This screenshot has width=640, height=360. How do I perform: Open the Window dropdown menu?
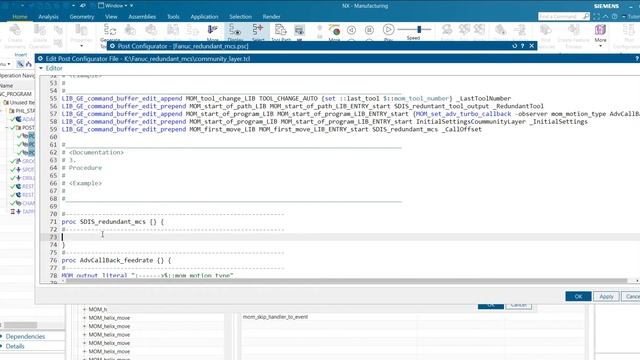pos(113,6)
